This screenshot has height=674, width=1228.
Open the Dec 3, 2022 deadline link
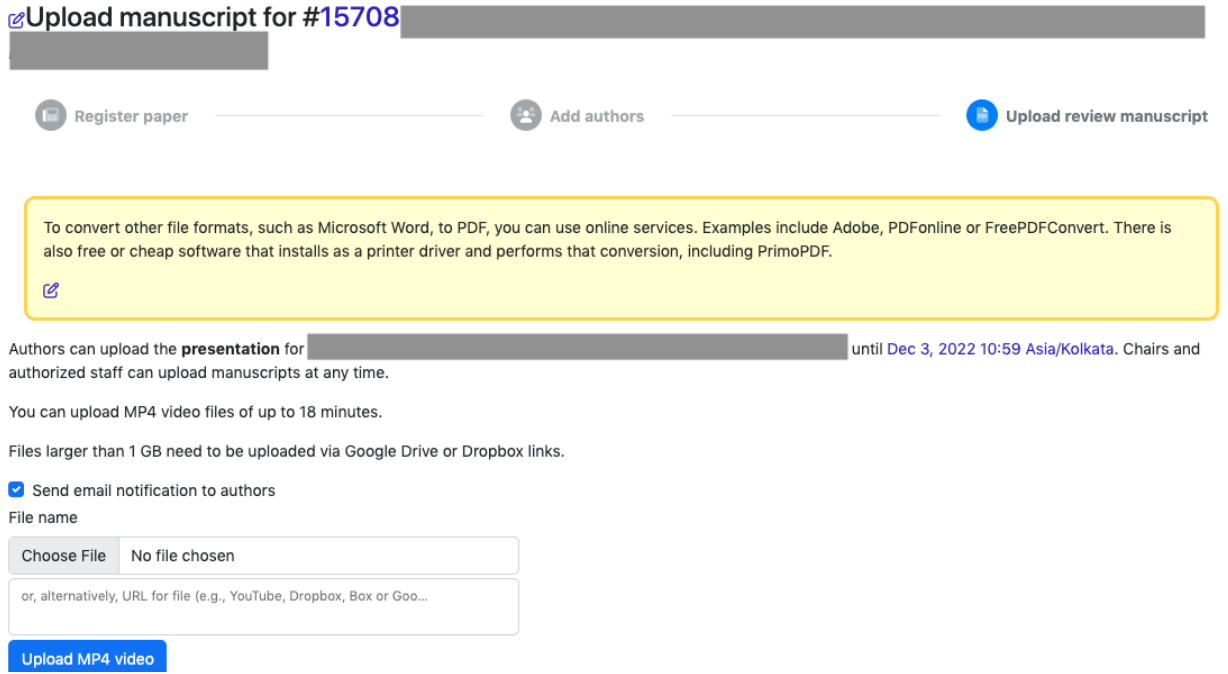[999, 349]
